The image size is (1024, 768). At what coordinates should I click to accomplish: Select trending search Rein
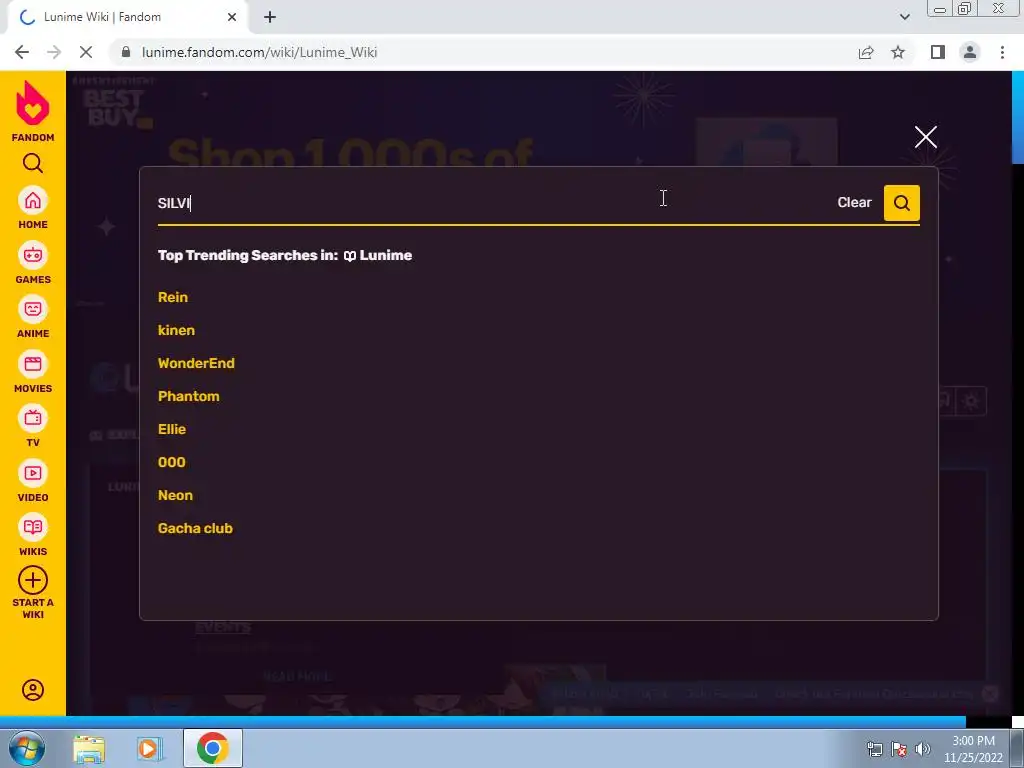click(x=172, y=297)
